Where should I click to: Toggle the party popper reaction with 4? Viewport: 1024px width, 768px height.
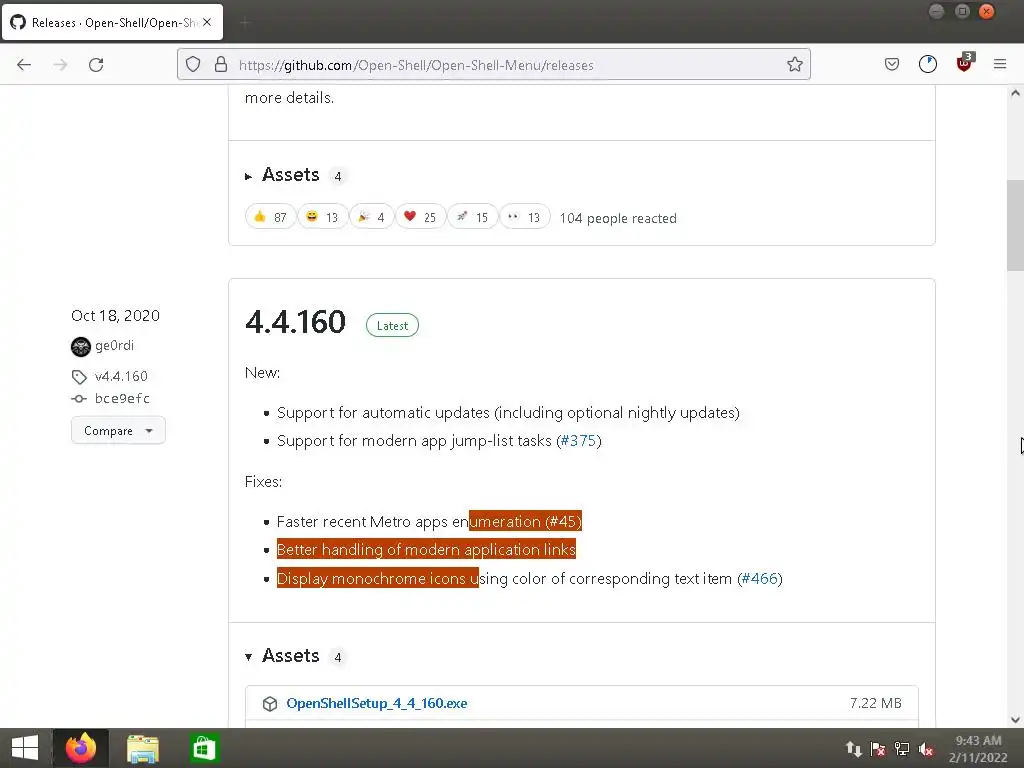click(x=372, y=217)
